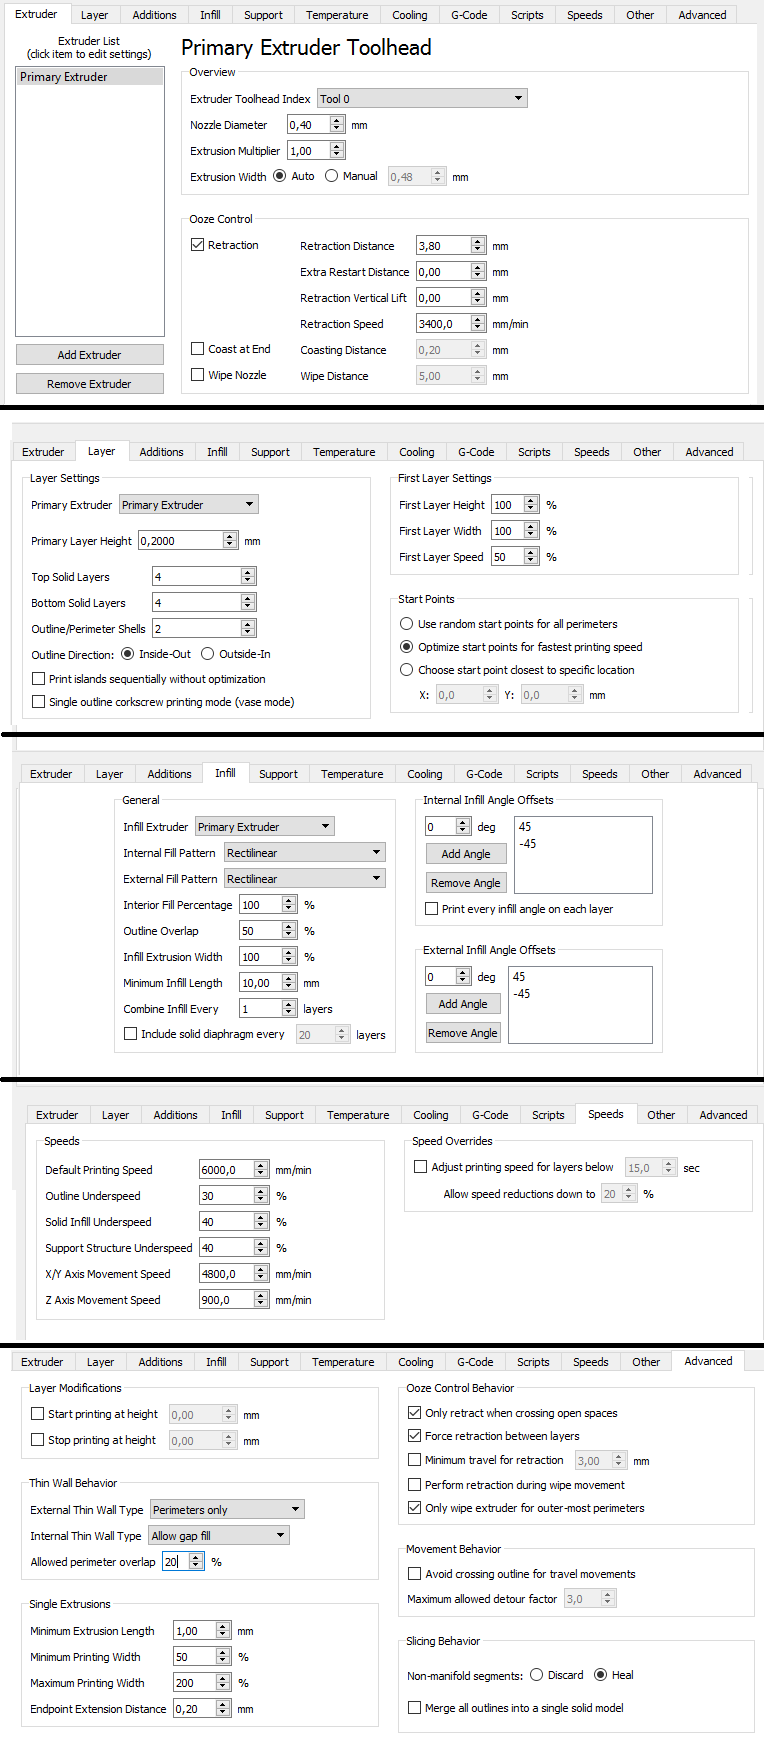Click the Primary Layer Height field
Screen dimensions: 764x1740
tap(180, 541)
